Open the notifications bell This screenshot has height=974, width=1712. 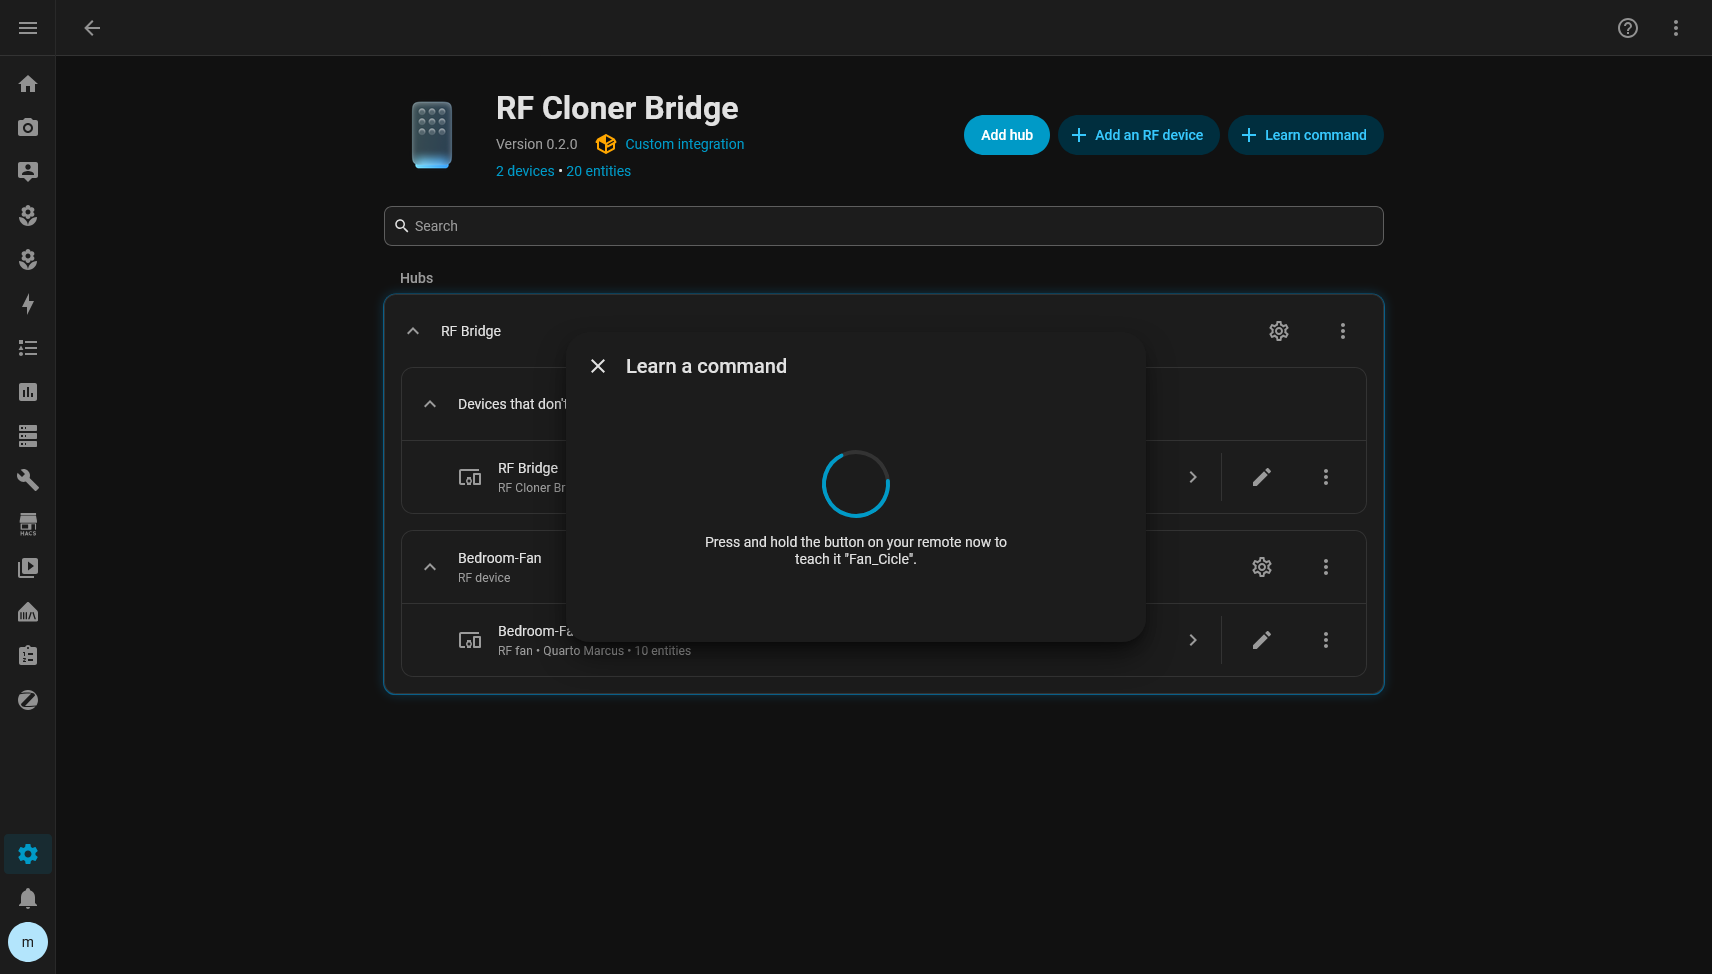click(x=28, y=898)
